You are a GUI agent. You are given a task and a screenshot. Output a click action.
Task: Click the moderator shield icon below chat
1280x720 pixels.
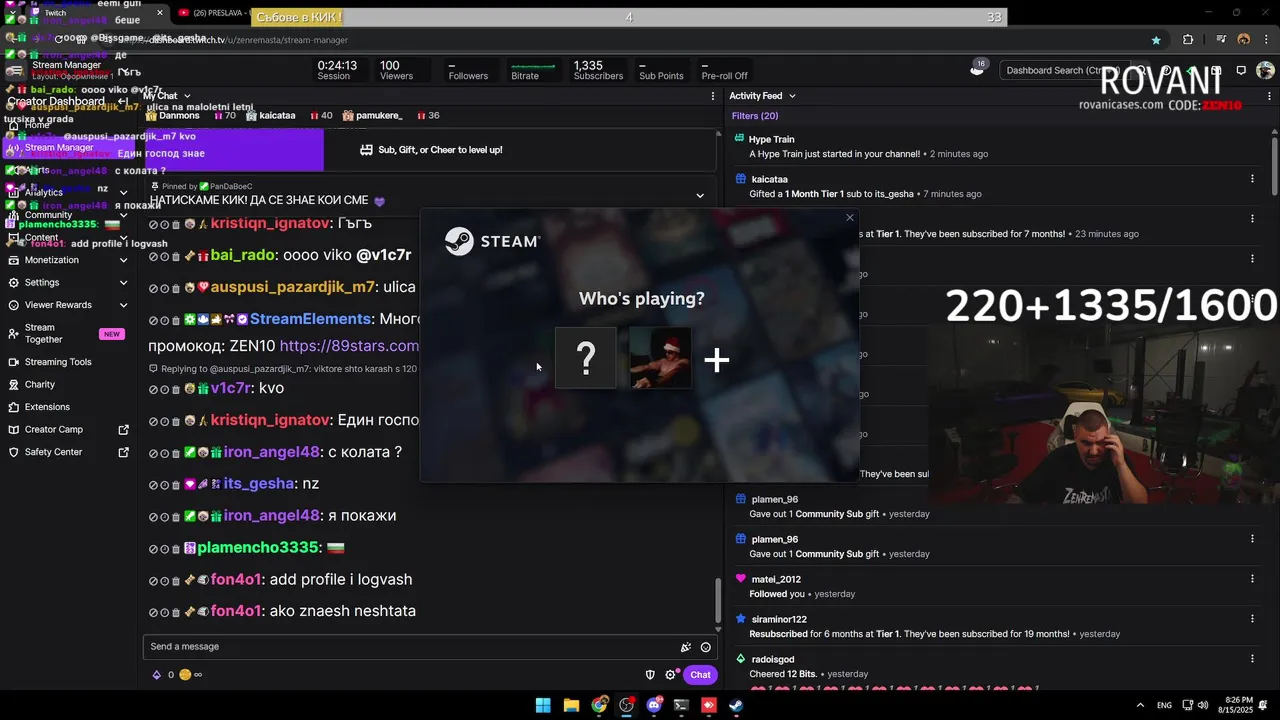650,675
